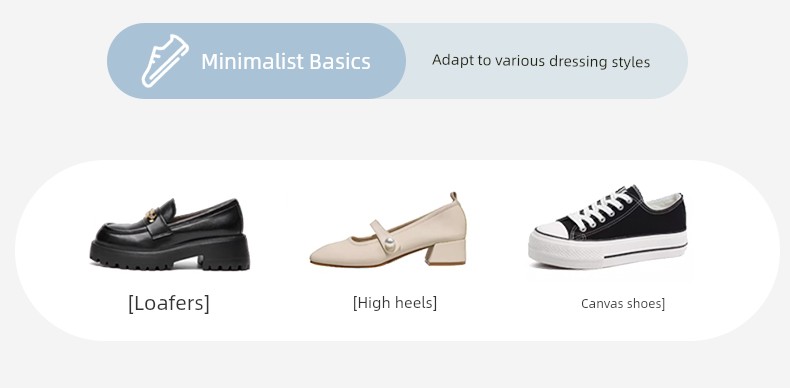Click the white laces on canvas shoe
This screenshot has height=388, width=790.
point(607,208)
